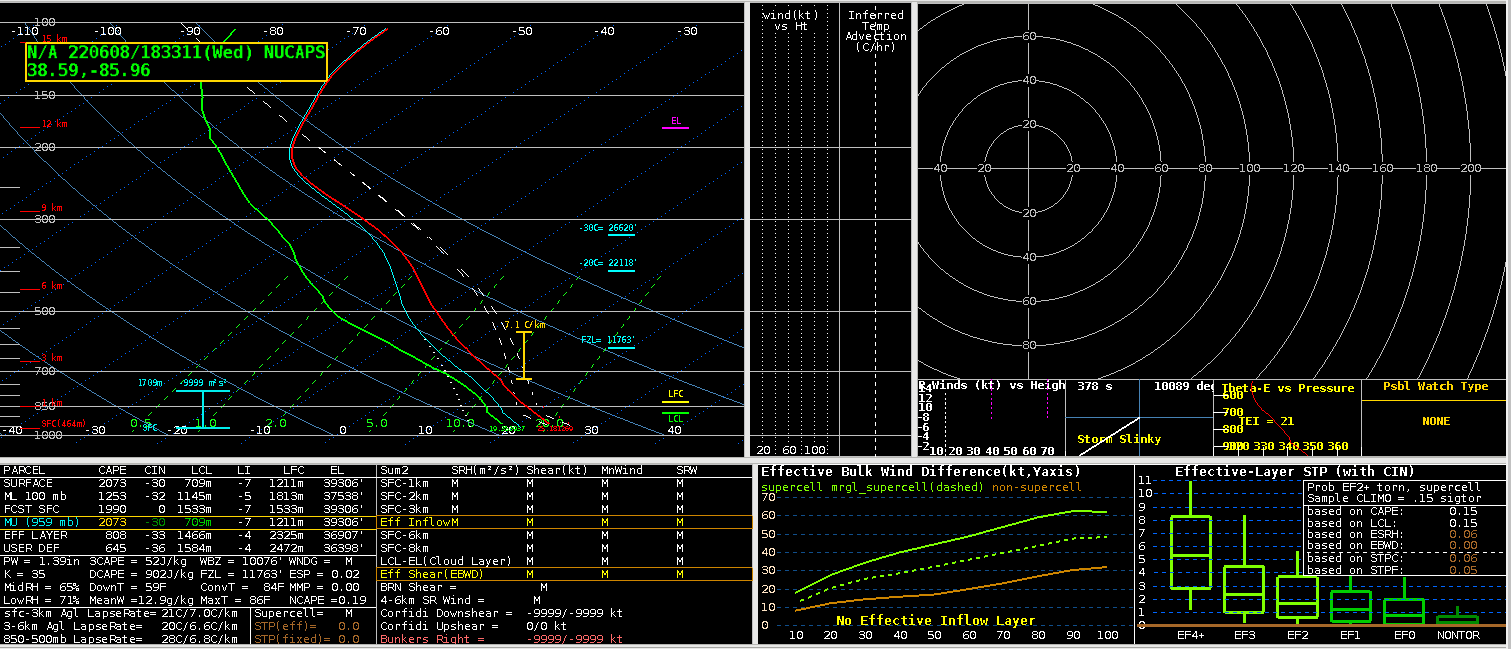Click the SFC-3km row in kinematics table
This screenshot has width=1511, height=649.
click(565, 509)
